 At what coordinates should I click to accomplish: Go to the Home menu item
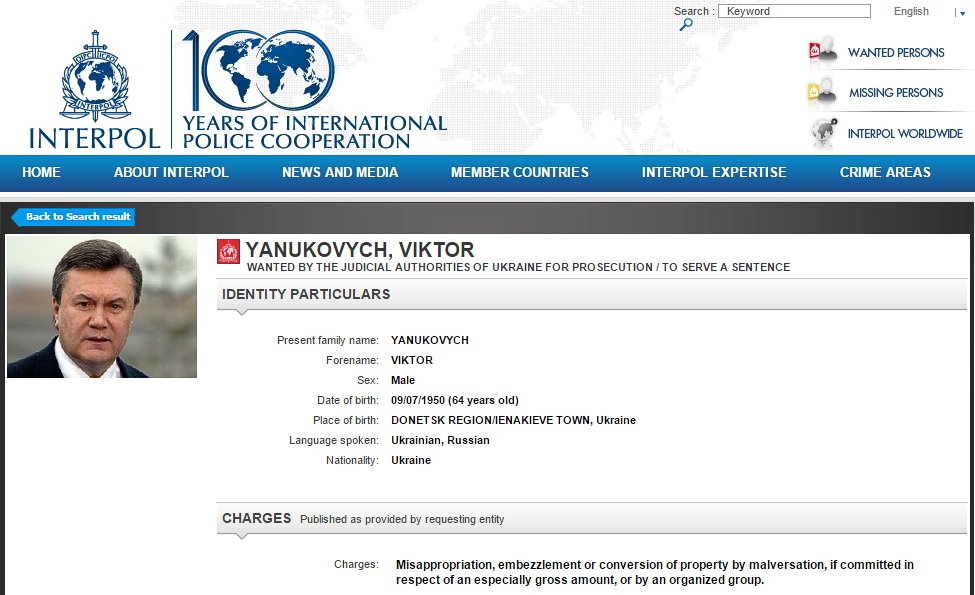[x=41, y=172]
